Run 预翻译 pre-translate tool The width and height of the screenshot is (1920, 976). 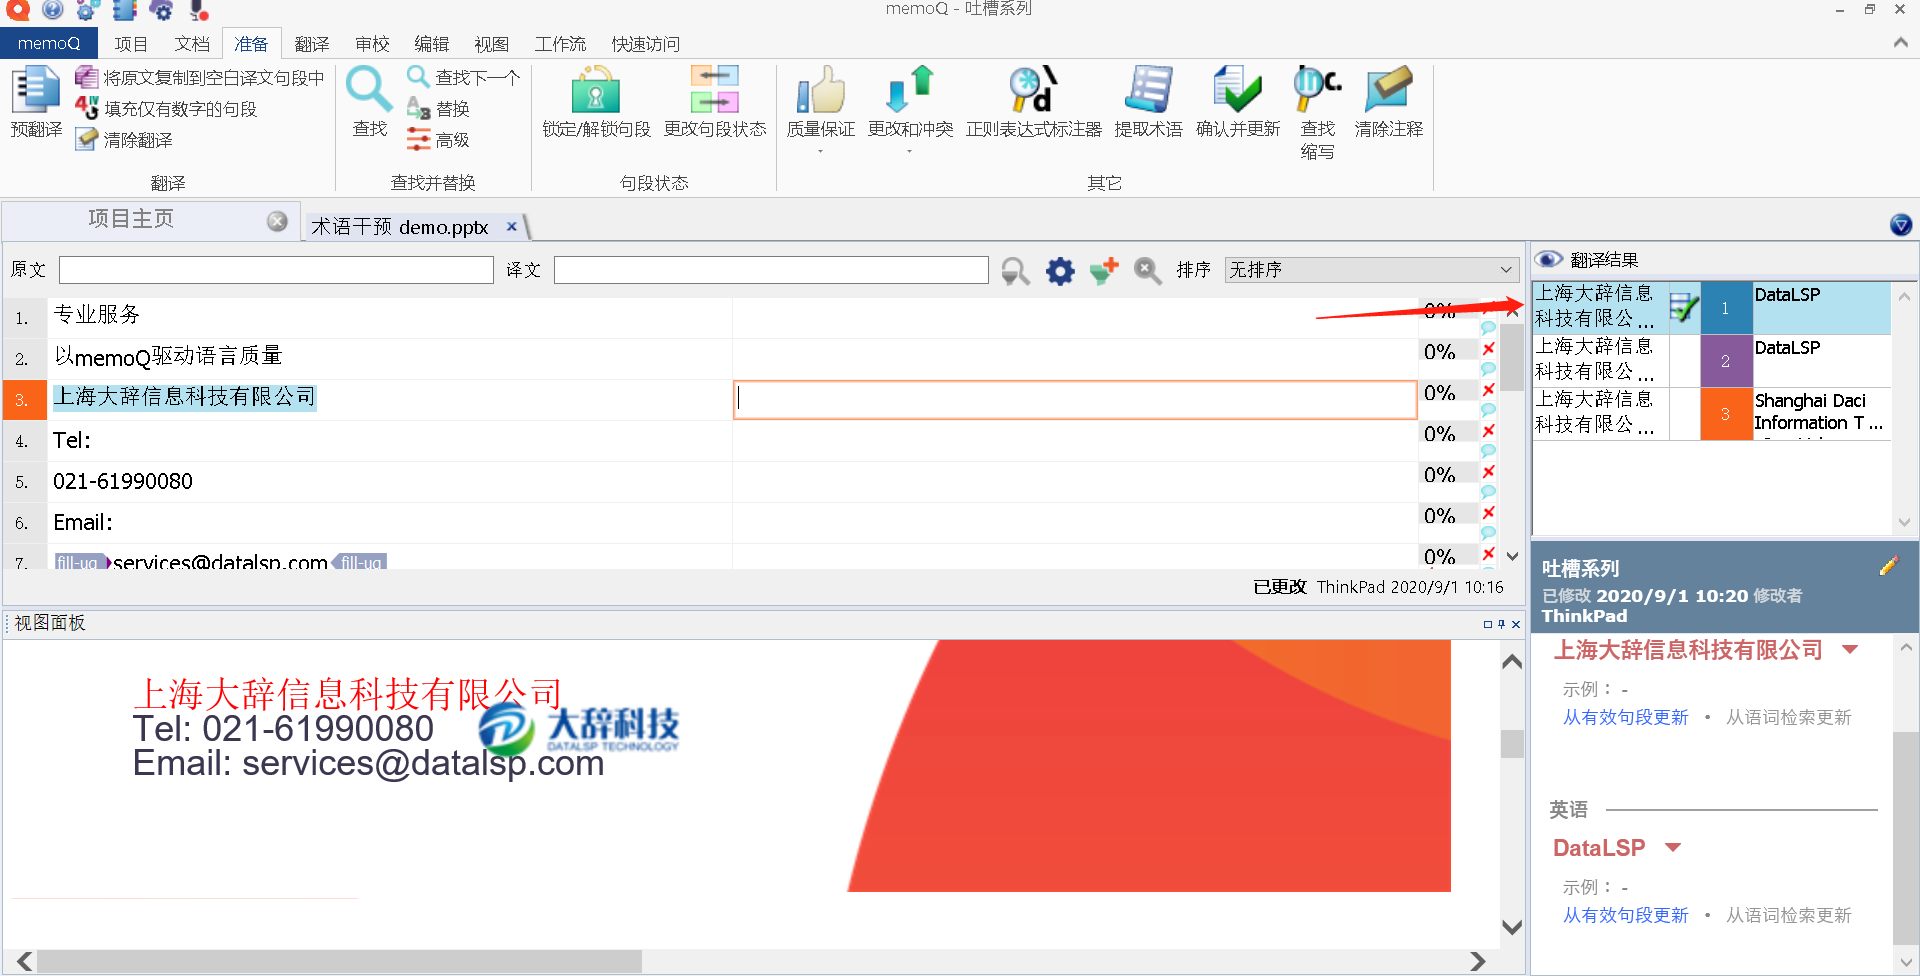coord(36,102)
